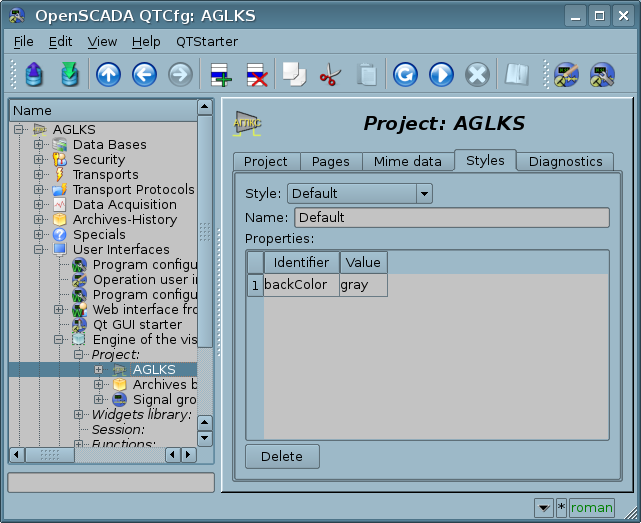Click the Copy item icon
This screenshot has height=523, width=641.
click(294, 75)
